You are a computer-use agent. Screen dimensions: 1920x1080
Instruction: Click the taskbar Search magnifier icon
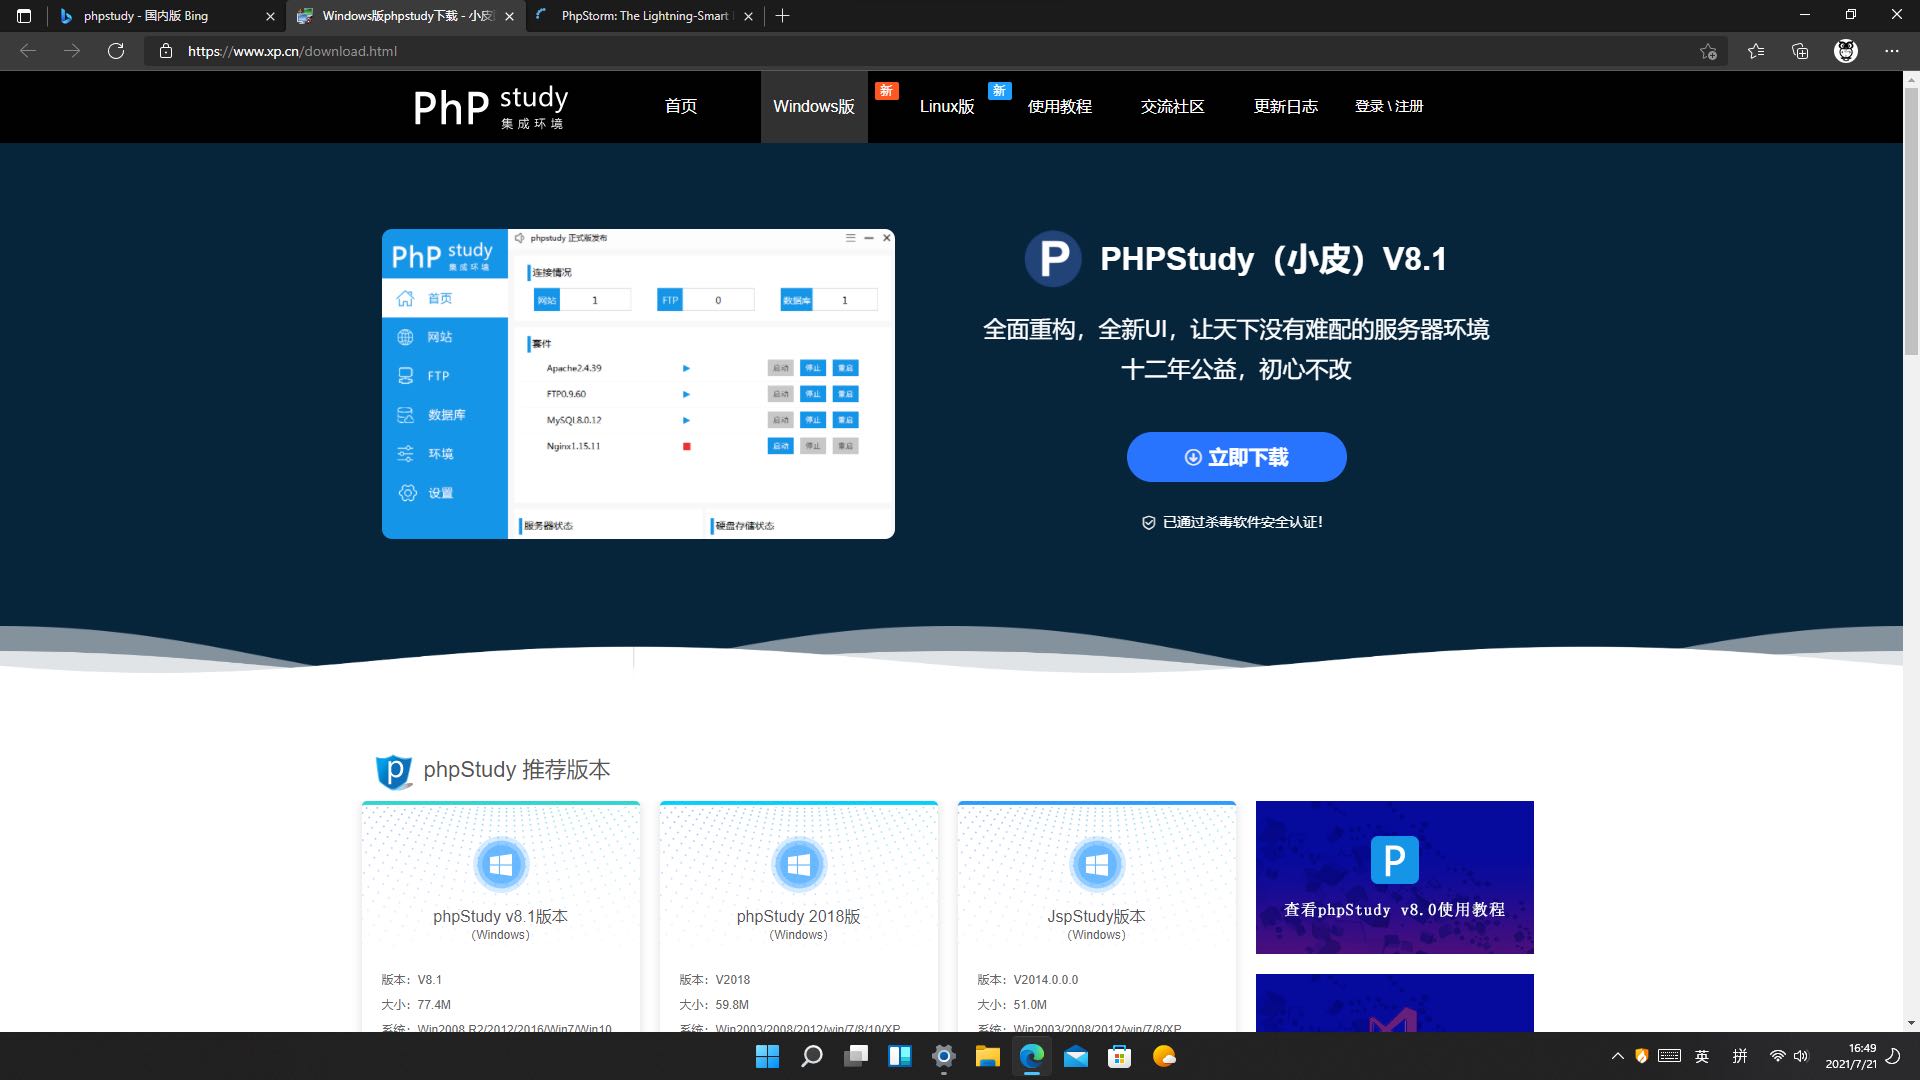[811, 1056]
